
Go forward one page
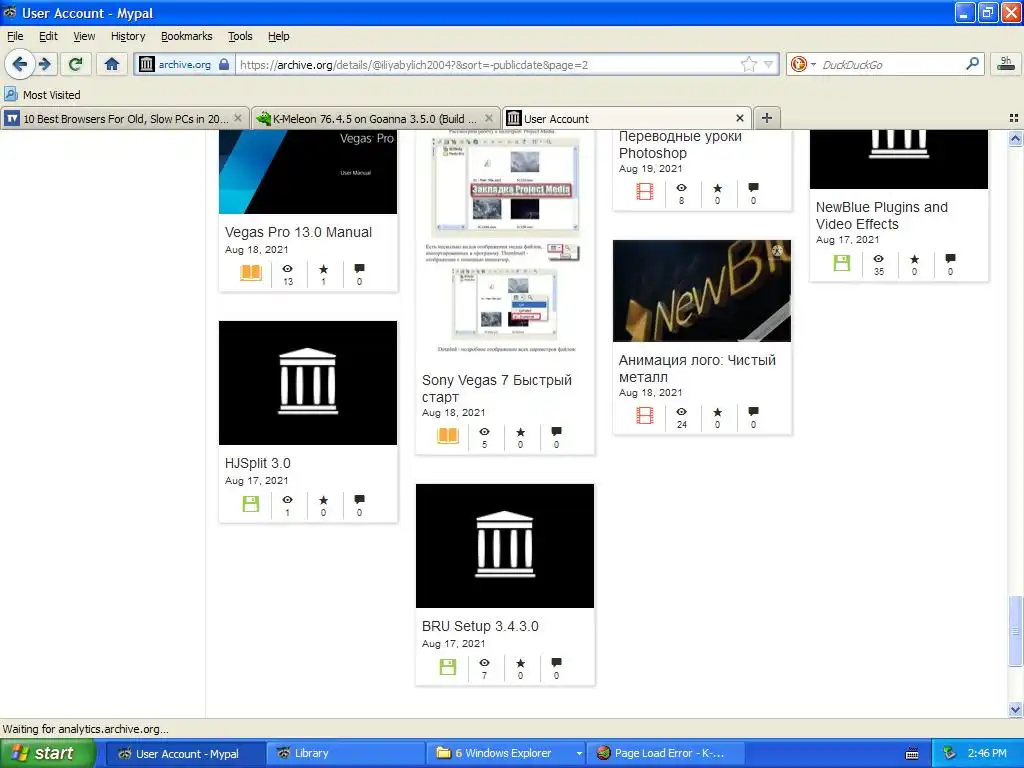pyautogui.click(x=45, y=64)
